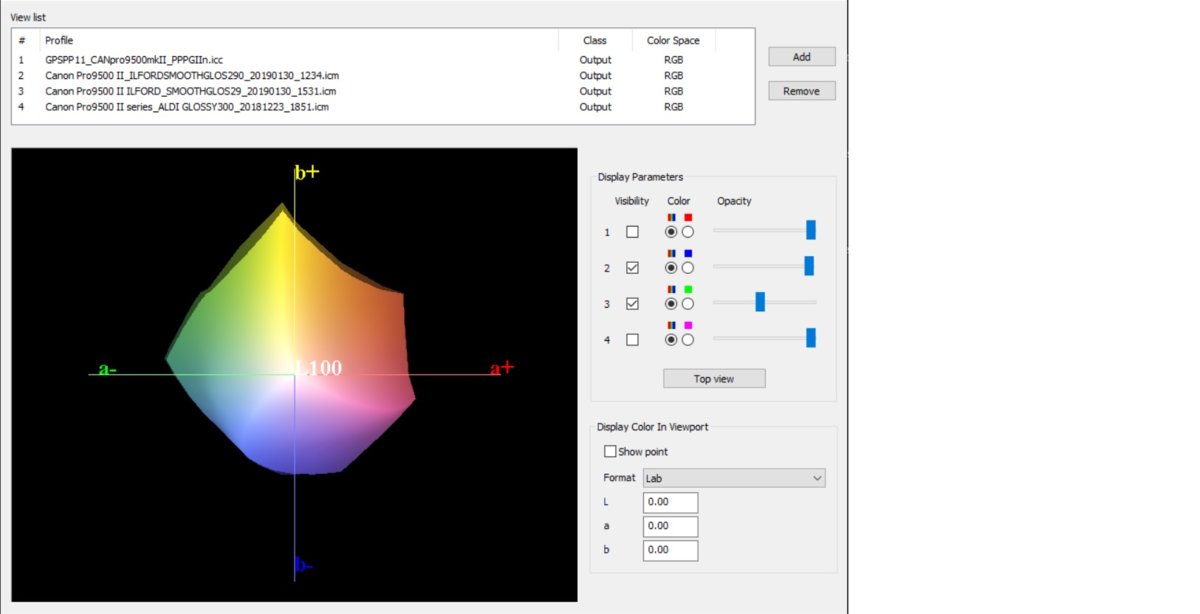Click the Color Space column header

tap(673, 41)
